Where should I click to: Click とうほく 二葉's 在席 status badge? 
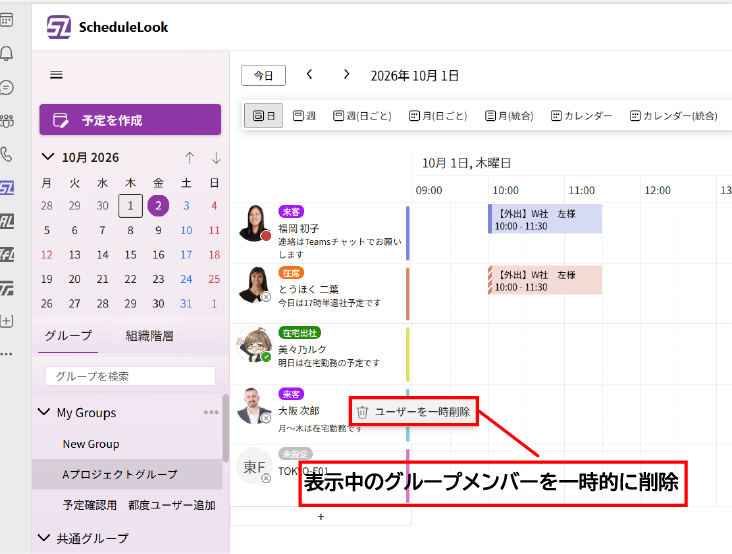coord(291,273)
